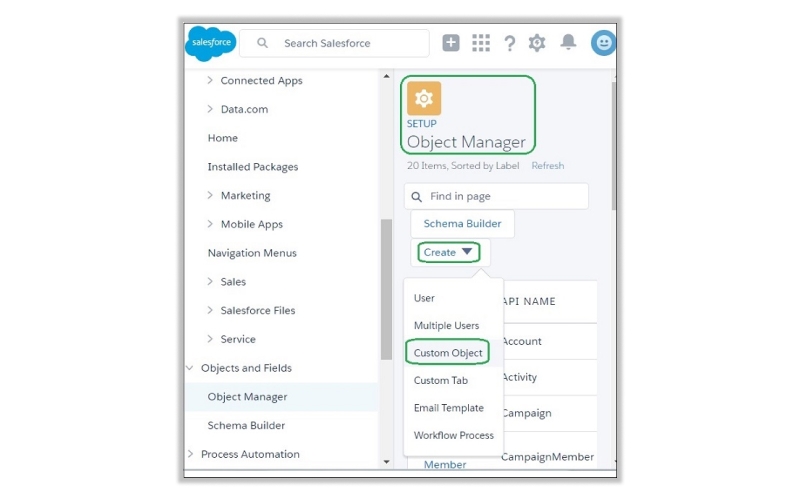
Task: Choose Email Template from Create menu
Action: tap(448, 408)
